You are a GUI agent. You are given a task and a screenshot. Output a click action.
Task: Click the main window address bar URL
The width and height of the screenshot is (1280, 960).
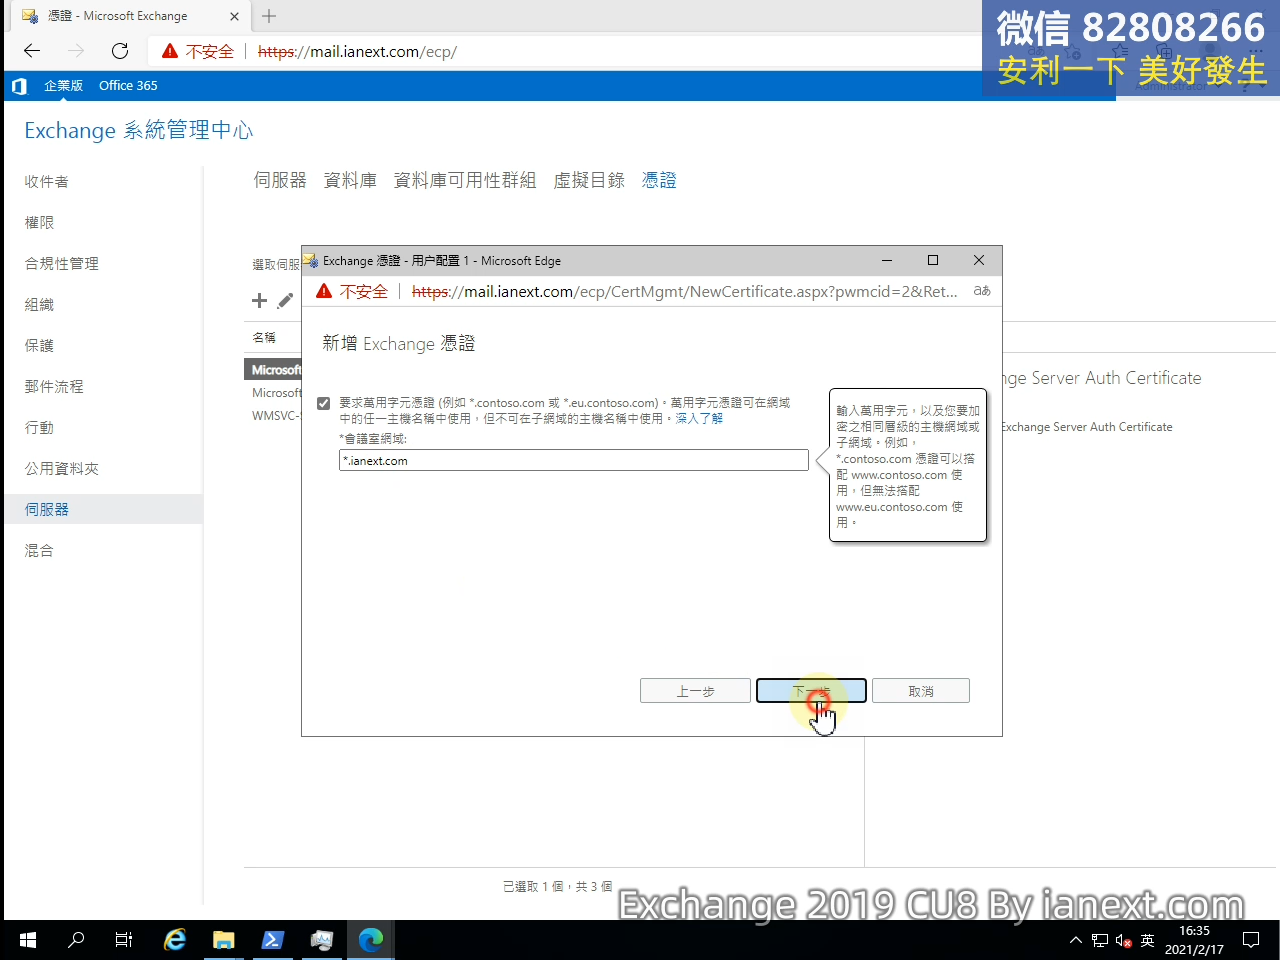357,51
